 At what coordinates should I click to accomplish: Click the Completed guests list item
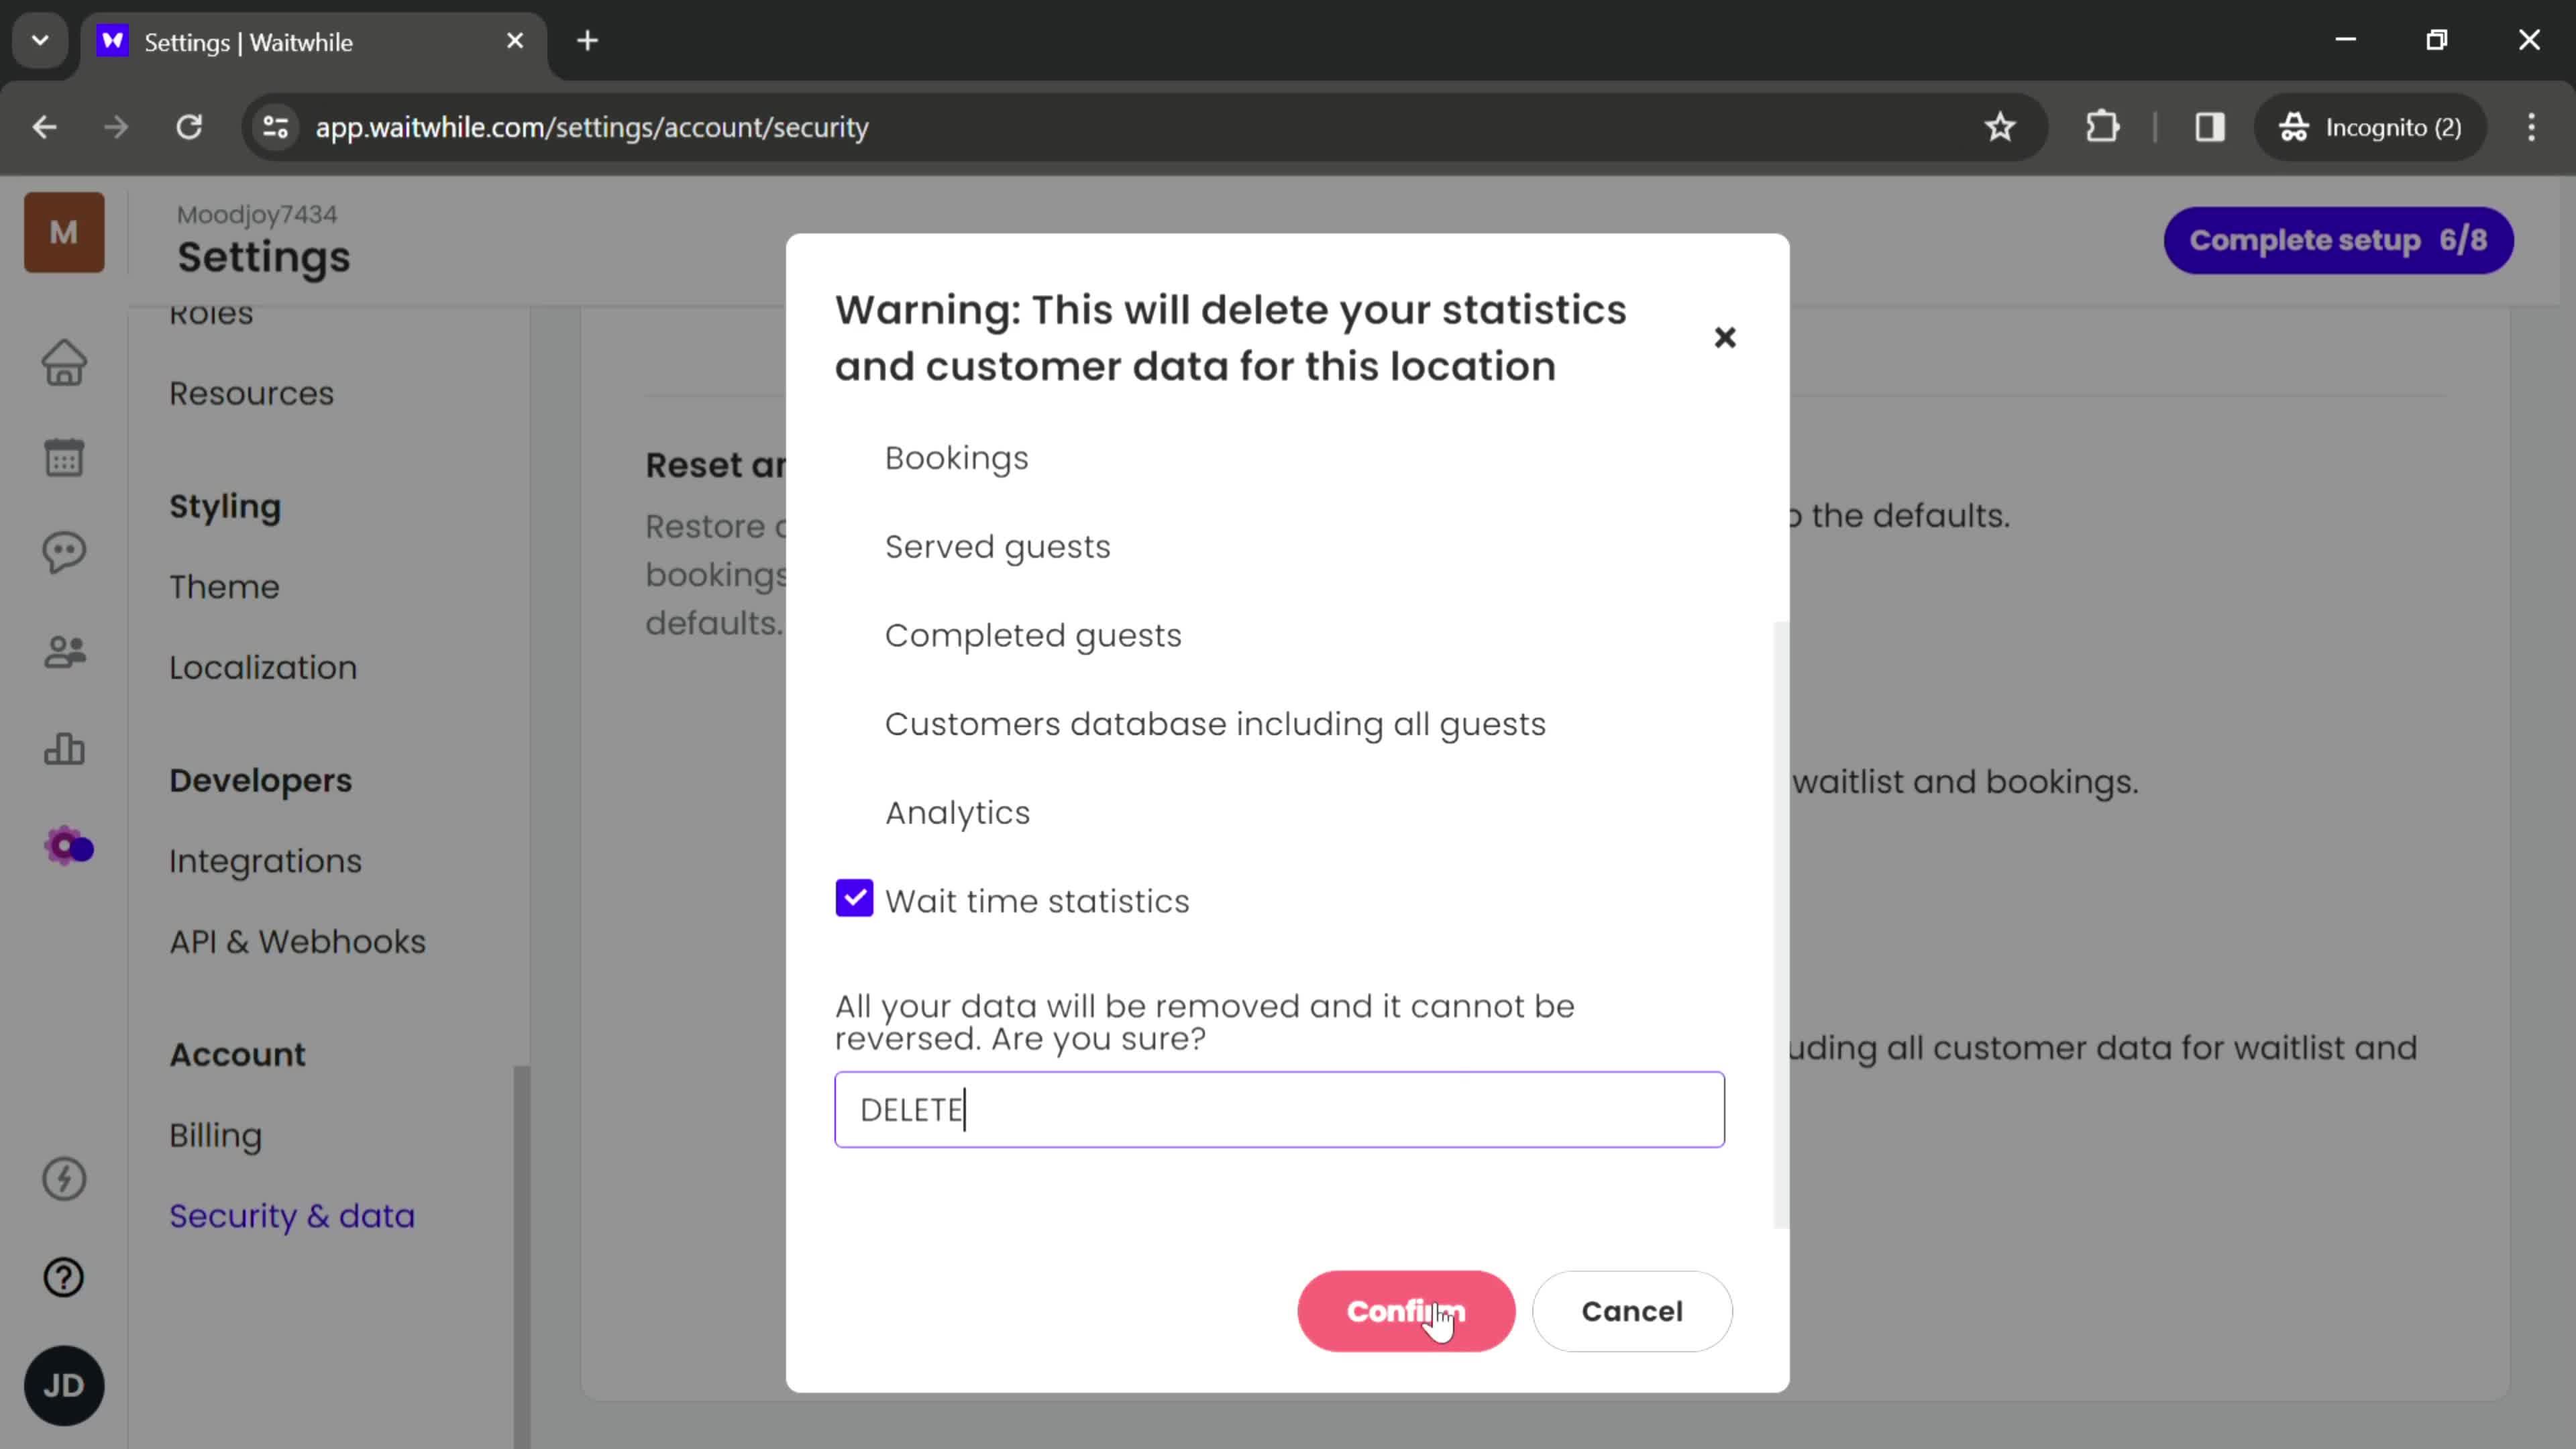point(1033,636)
